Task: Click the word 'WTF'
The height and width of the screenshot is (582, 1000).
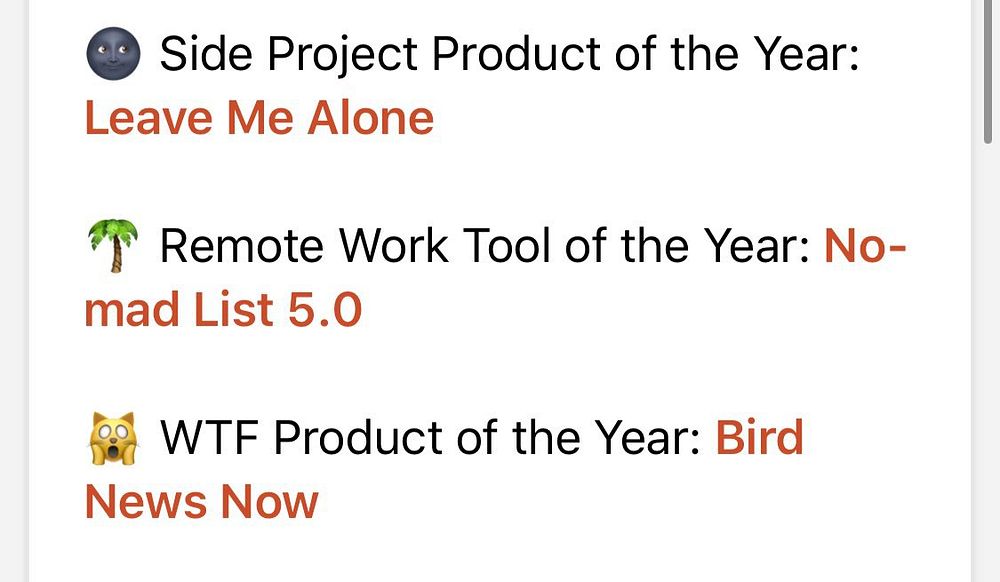Action: [209, 437]
